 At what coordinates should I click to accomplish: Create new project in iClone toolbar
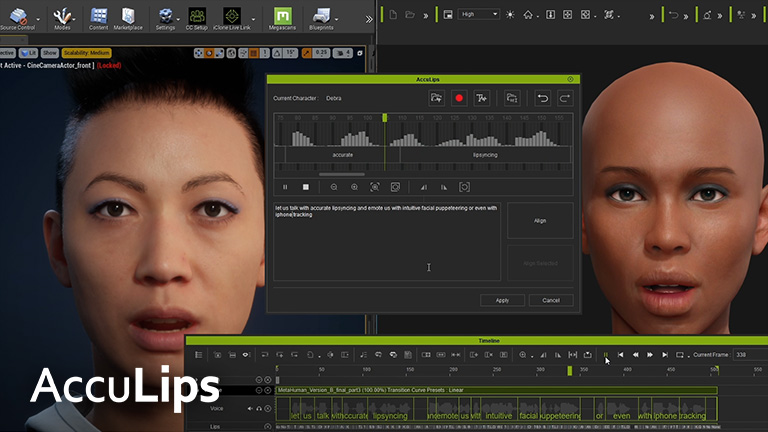pos(393,15)
